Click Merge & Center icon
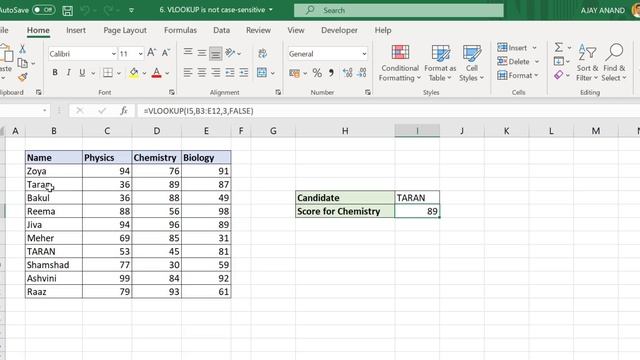The height and width of the screenshot is (360, 640). click(x=262, y=73)
